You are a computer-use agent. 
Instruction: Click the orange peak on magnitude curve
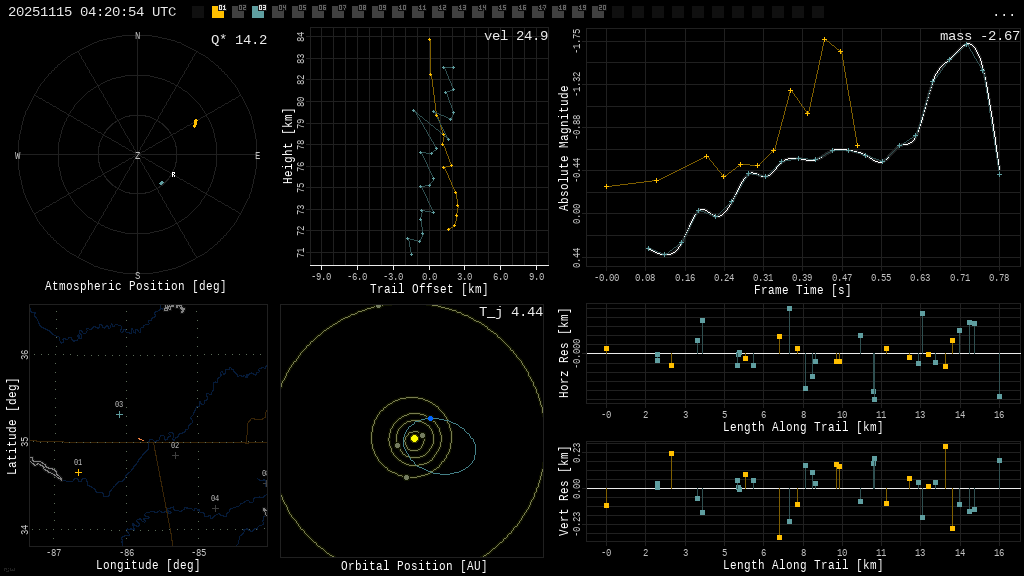[x=824, y=39]
